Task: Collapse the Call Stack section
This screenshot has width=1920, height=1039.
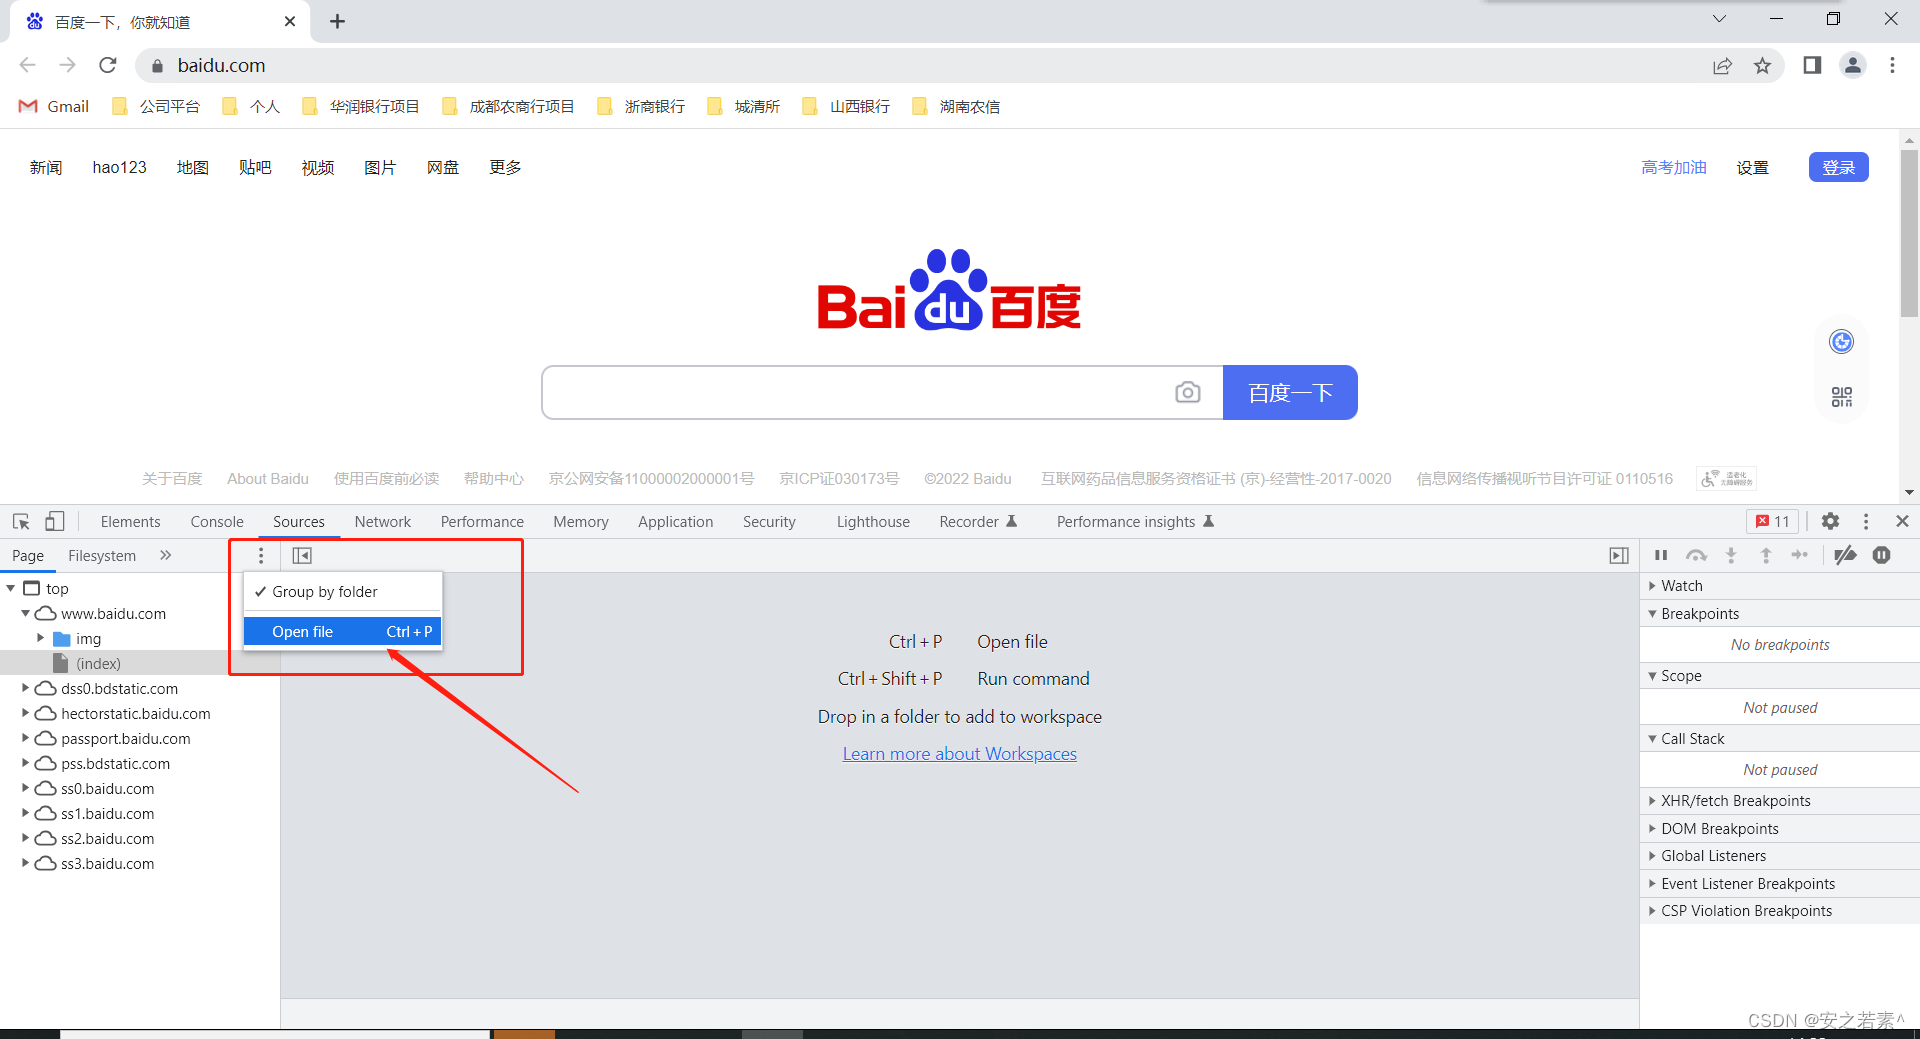Action: tap(1780, 739)
